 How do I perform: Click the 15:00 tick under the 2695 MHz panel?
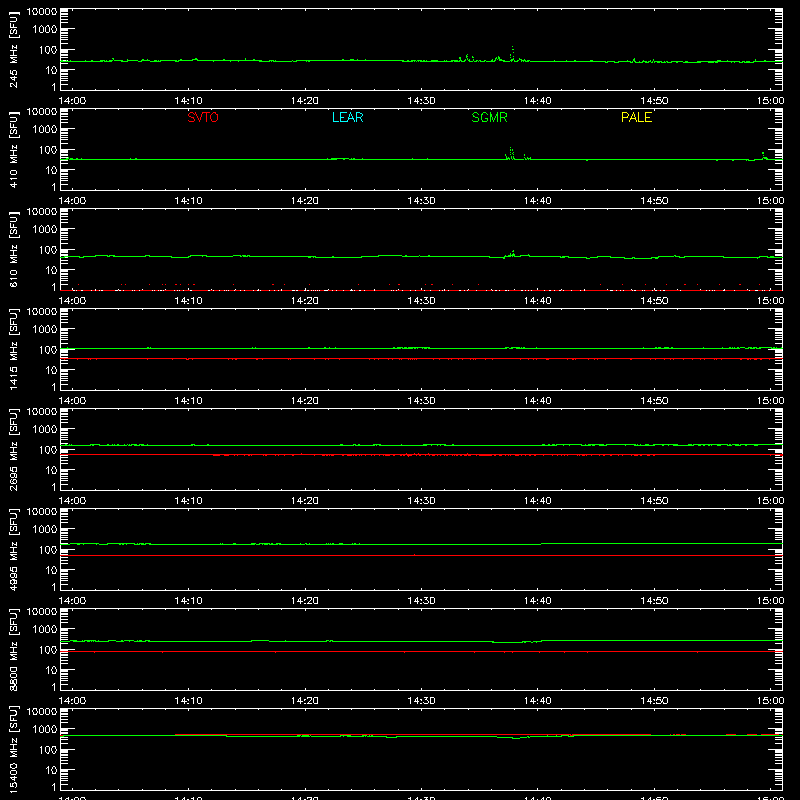click(770, 501)
